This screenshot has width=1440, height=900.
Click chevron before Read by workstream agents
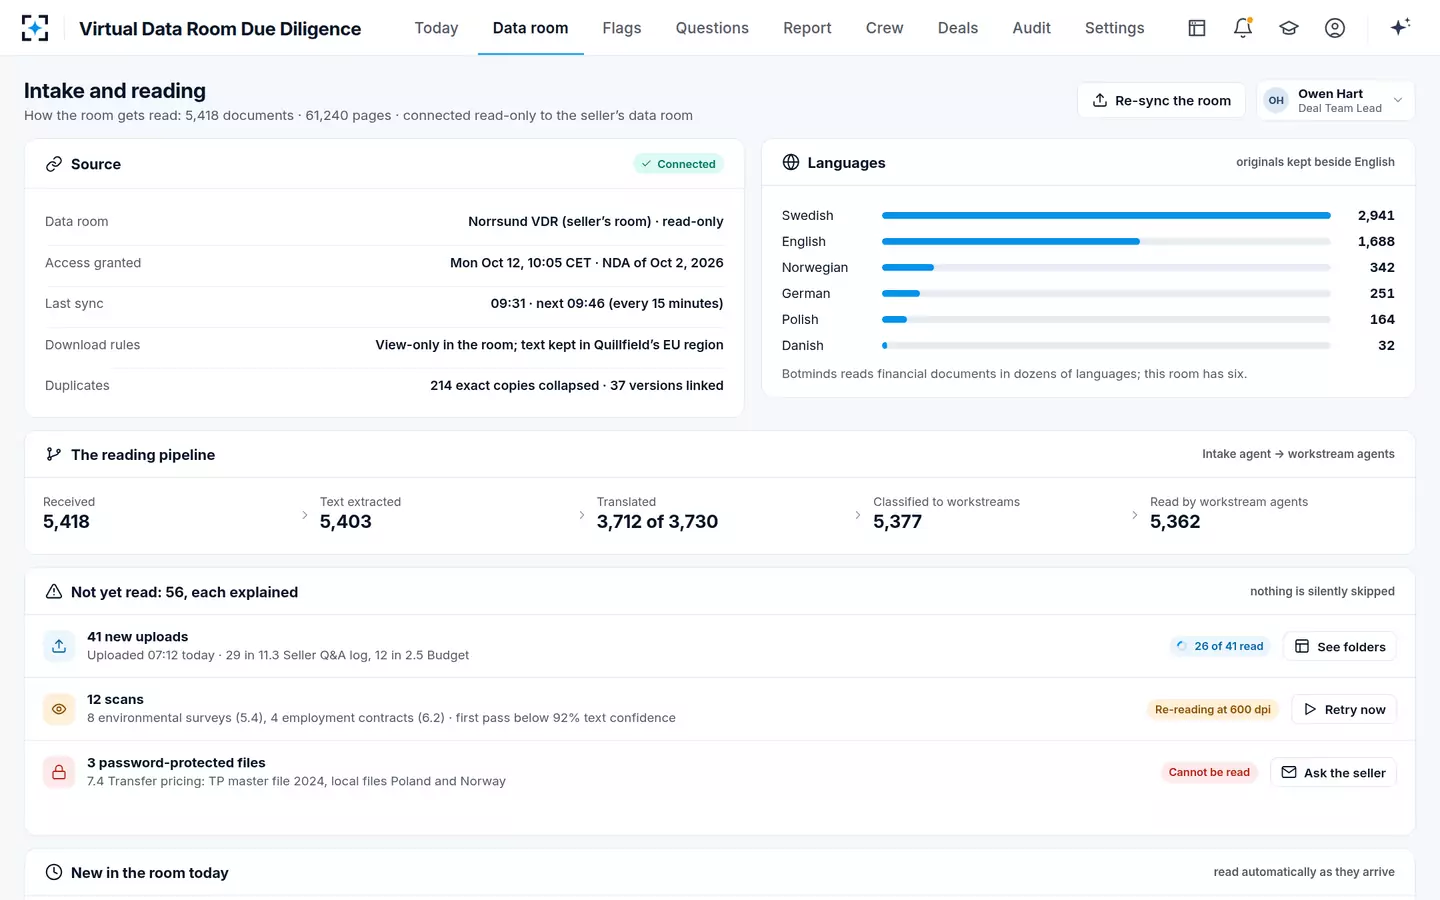coord(1135,515)
